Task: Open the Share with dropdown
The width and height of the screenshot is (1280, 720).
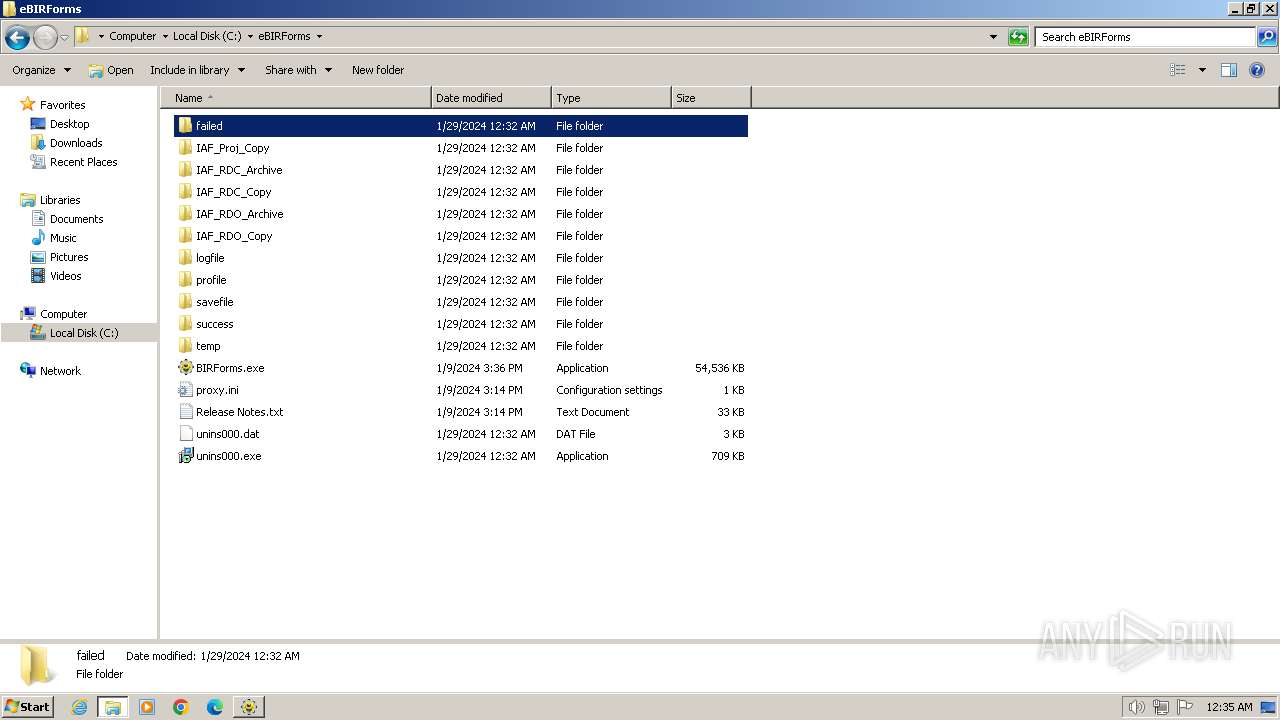Action: [298, 70]
